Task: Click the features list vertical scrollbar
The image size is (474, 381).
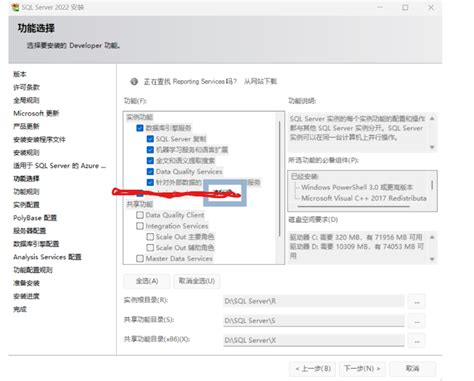Action: click(x=279, y=178)
